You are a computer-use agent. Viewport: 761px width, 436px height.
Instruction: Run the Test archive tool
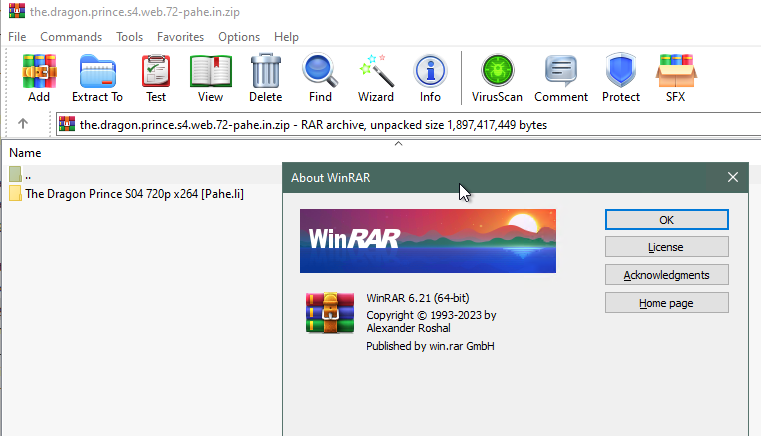[x=156, y=78]
